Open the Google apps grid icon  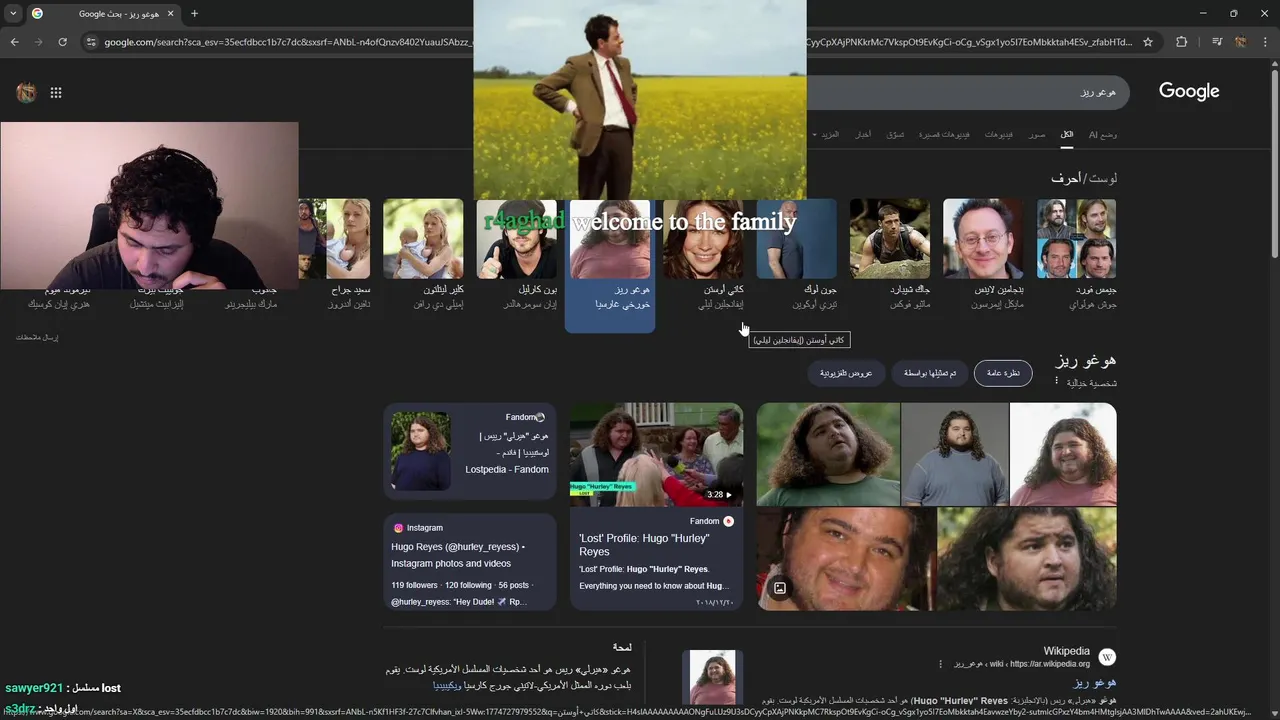coord(56,93)
